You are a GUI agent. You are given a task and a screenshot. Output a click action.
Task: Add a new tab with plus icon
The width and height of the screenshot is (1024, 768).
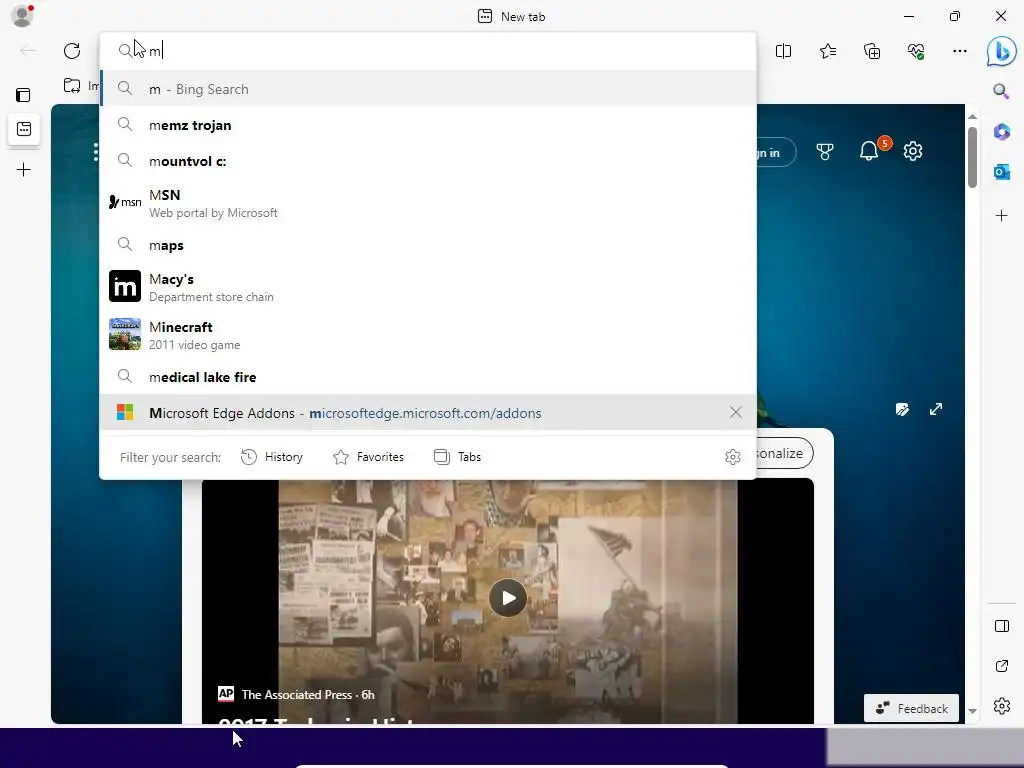click(24, 170)
